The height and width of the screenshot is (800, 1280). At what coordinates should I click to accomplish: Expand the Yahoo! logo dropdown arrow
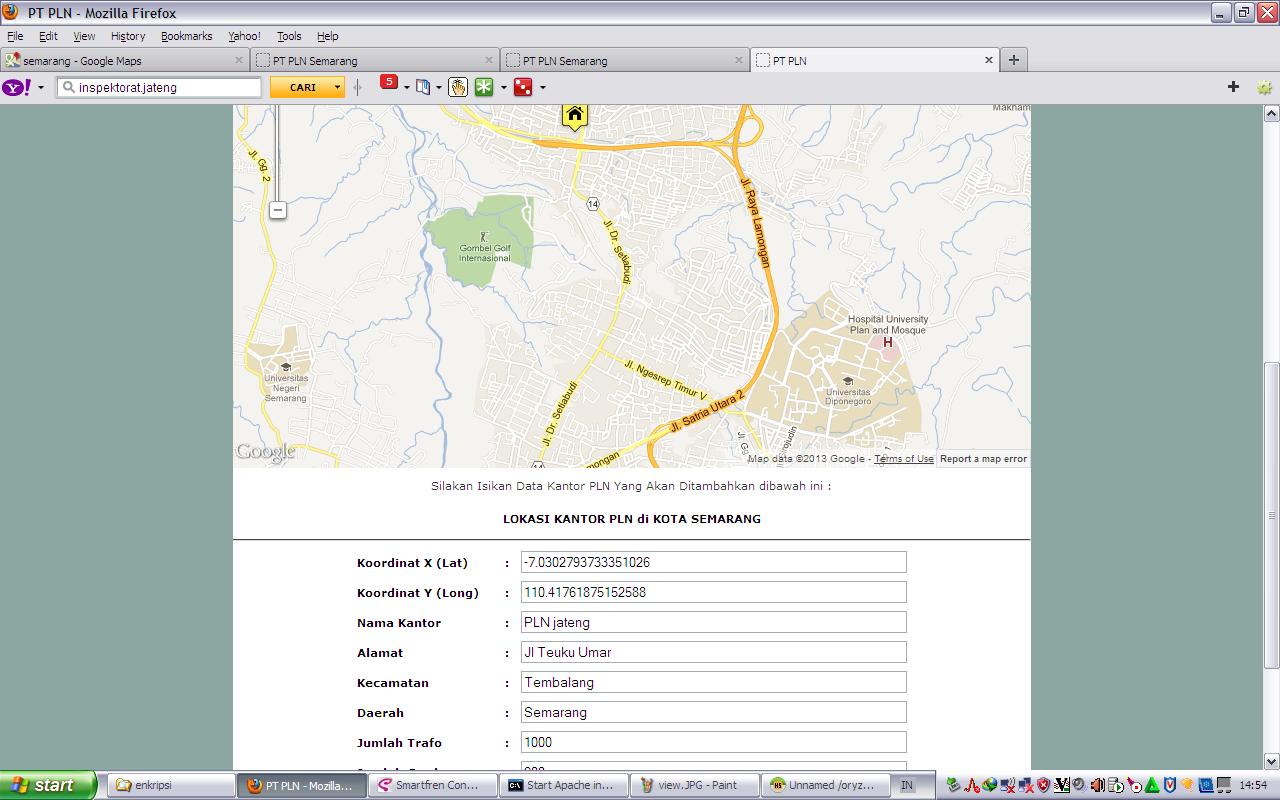41,87
